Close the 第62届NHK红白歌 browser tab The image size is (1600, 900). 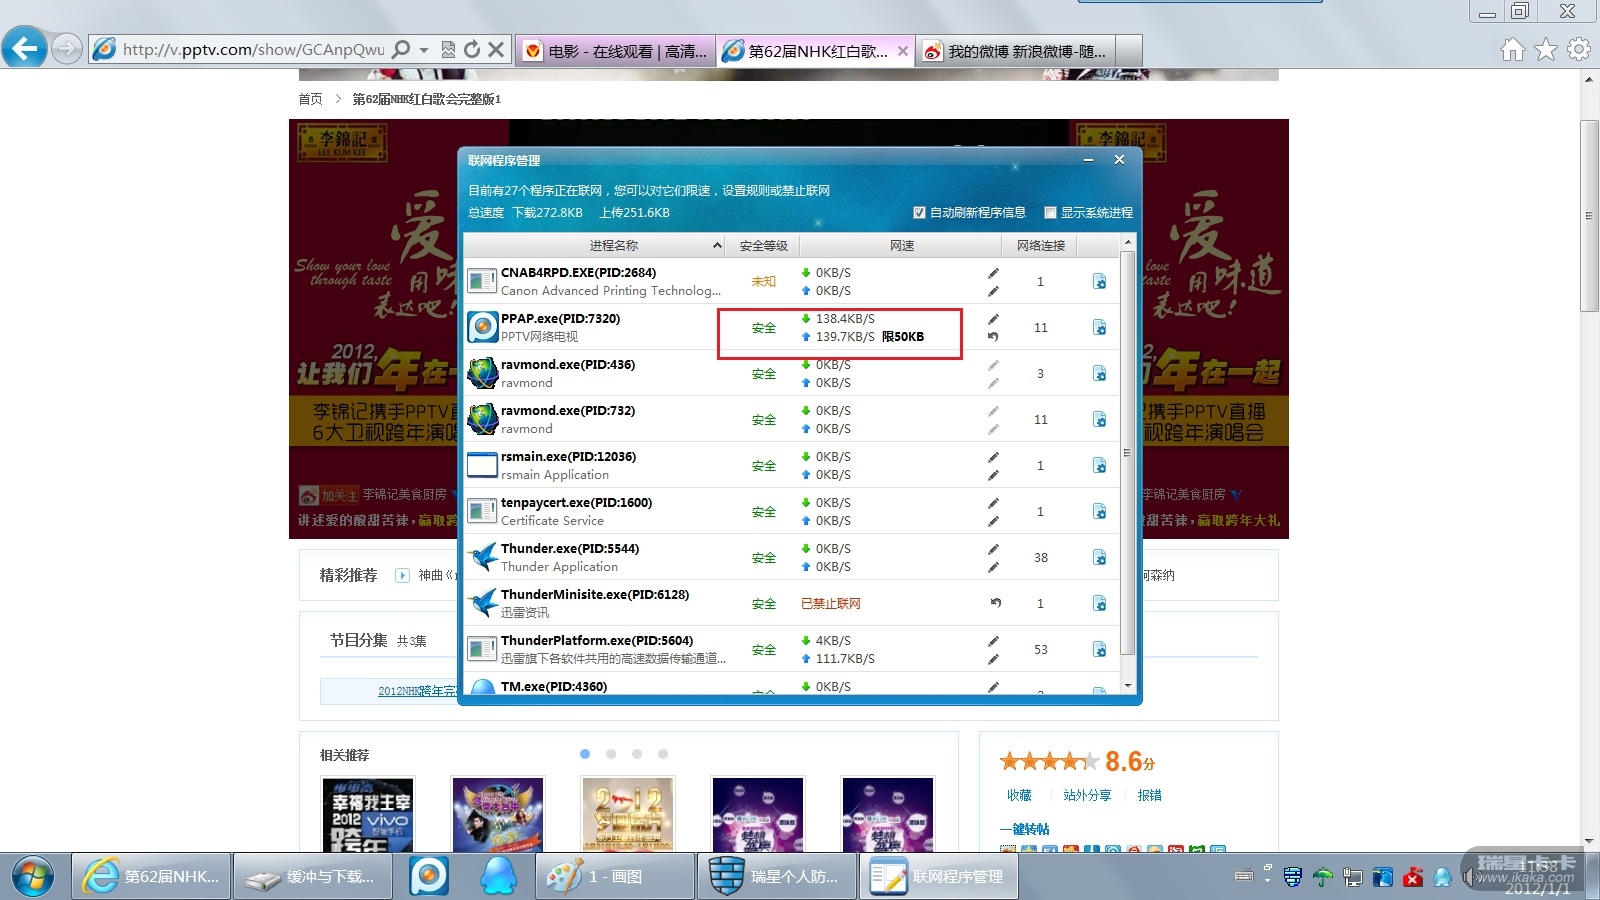click(903, 50)
